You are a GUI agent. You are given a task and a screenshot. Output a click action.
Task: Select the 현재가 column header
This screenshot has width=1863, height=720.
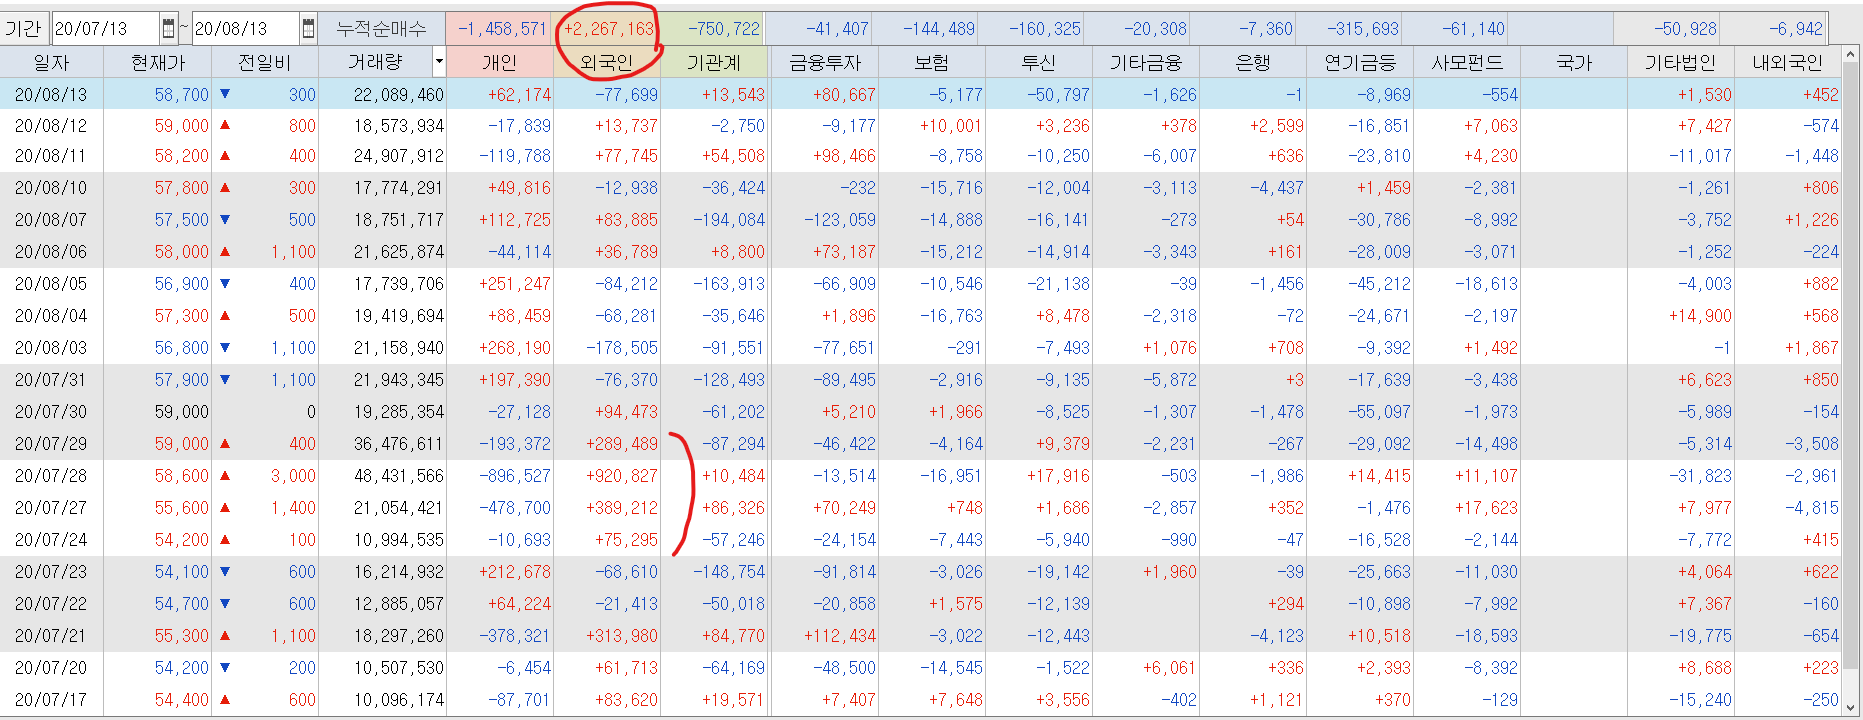coord(158,63)
